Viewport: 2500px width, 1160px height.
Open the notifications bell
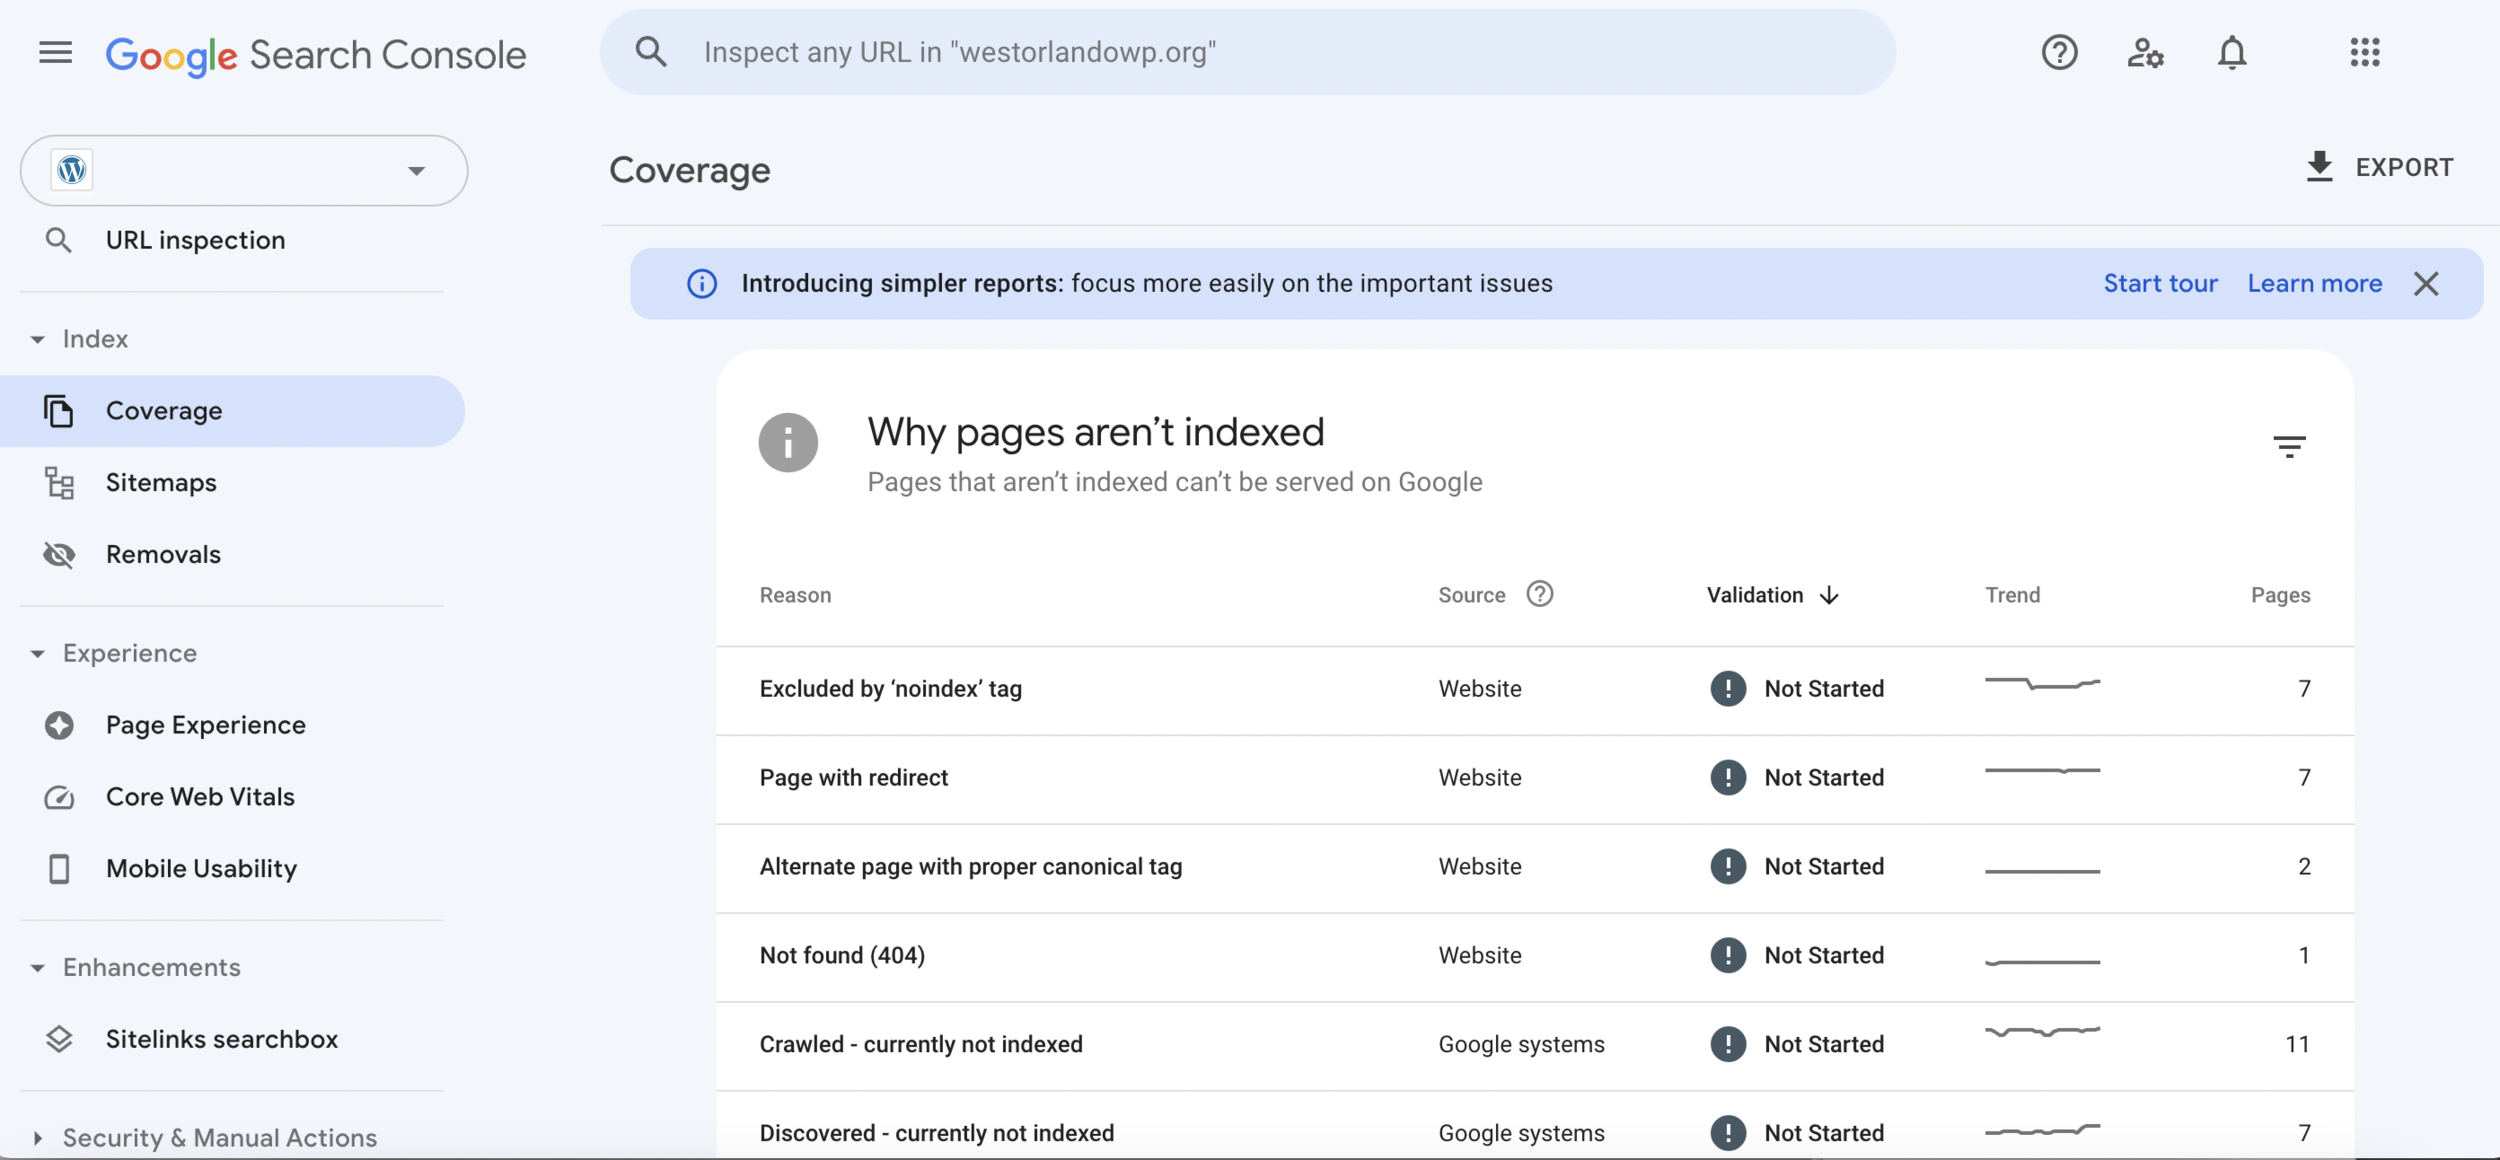click(x=2231, y=52)
